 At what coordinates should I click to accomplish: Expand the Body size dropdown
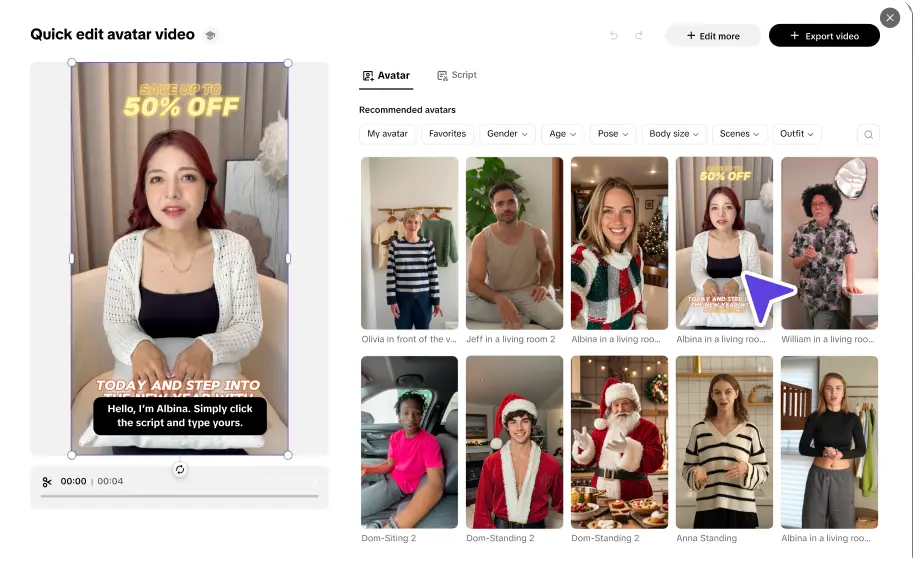click(674, 134)
